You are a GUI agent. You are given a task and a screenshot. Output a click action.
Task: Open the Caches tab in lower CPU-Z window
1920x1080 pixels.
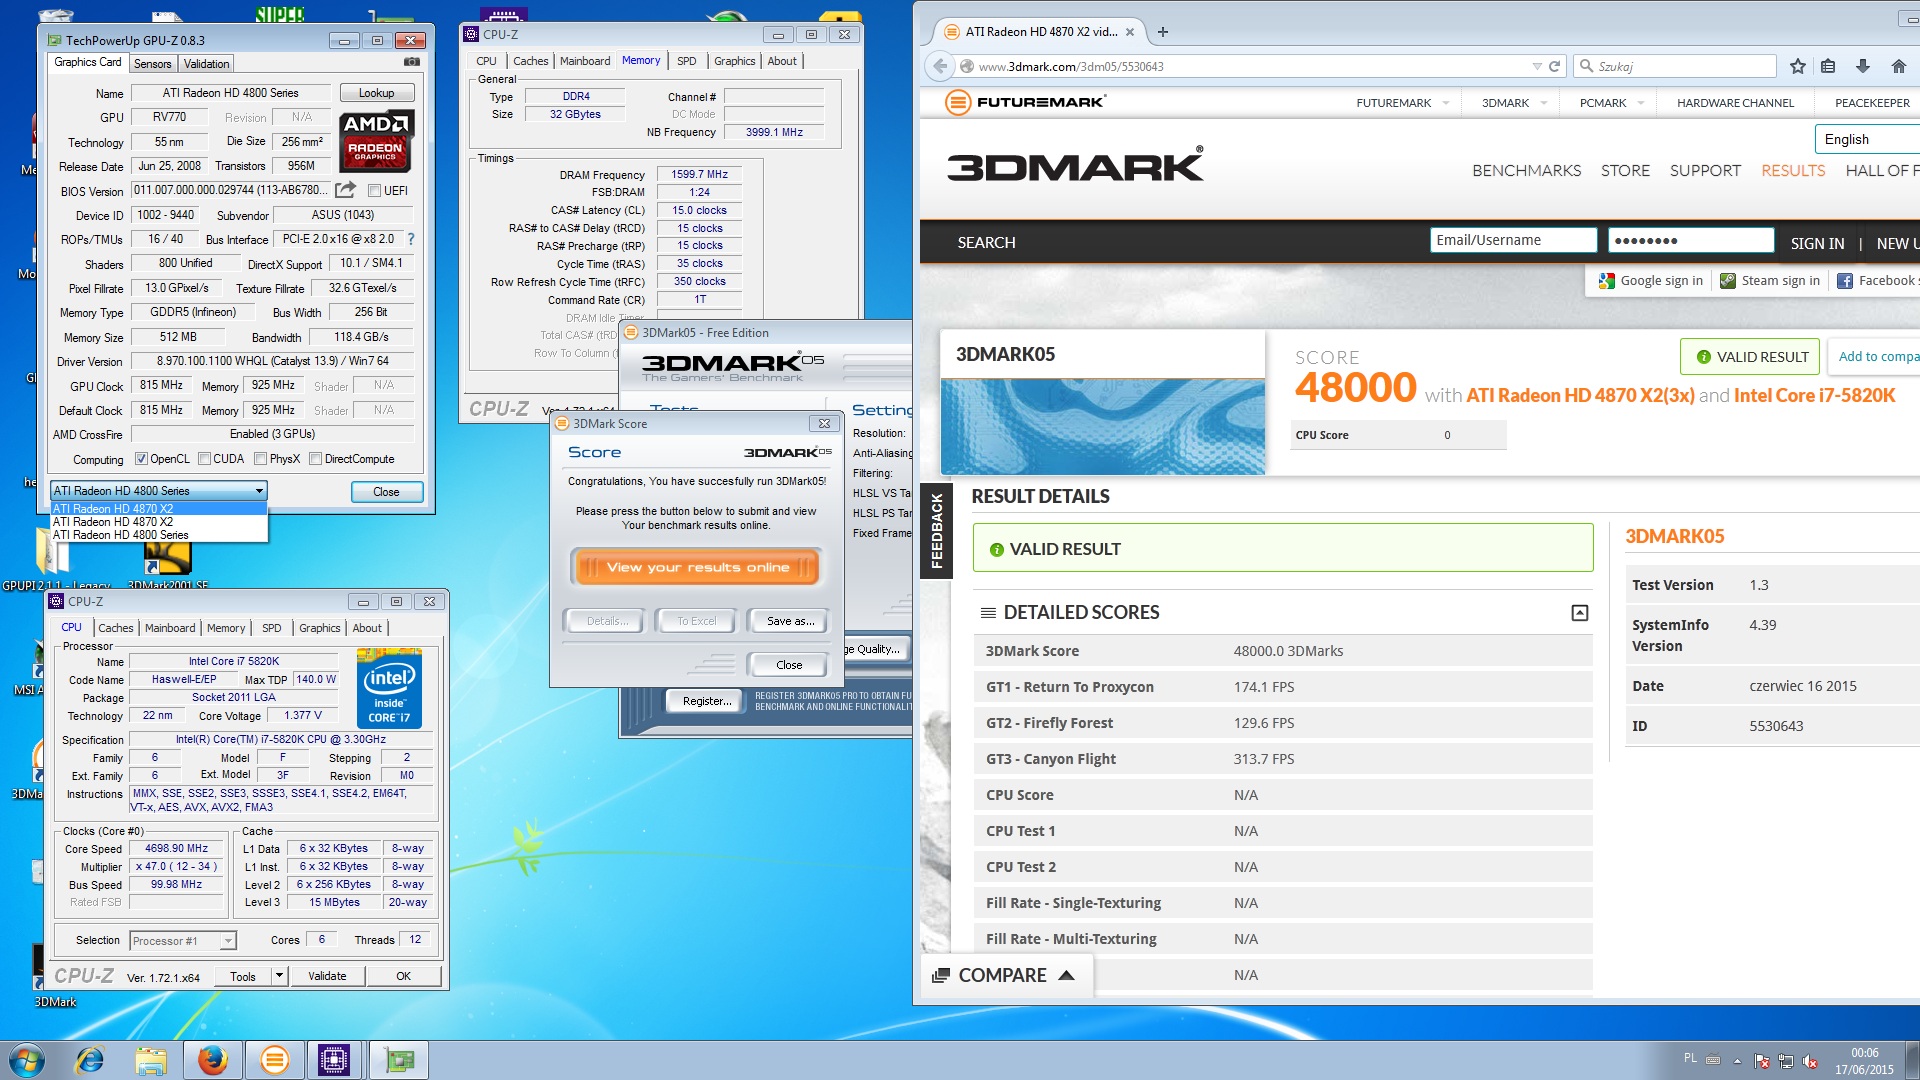(x=116, y=628)
